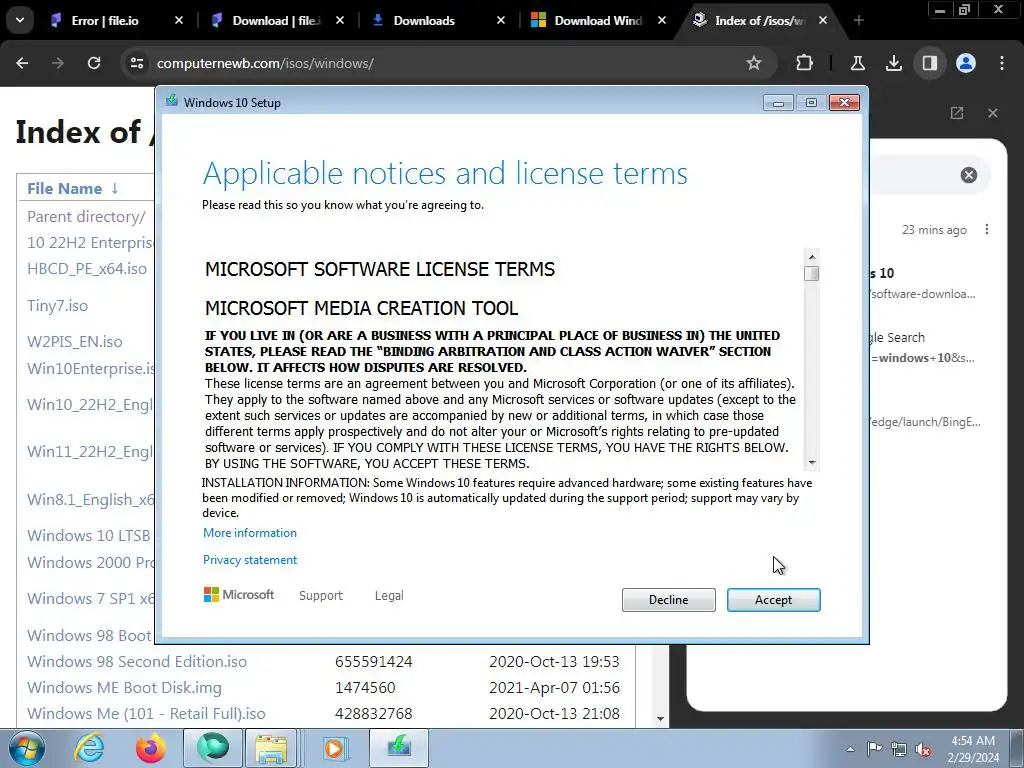Open the Chrome three-dot menu
Image resolution: width=1024 pixels, height=768 pixels.
pos(1002,63)
